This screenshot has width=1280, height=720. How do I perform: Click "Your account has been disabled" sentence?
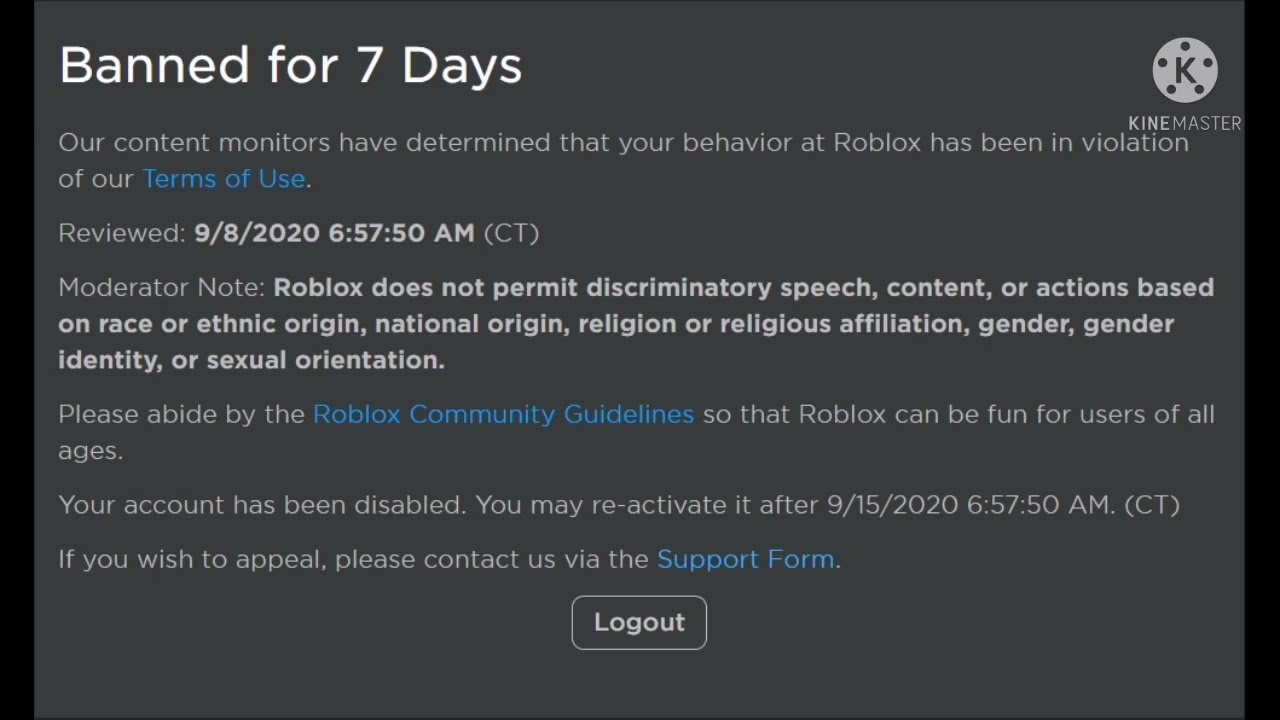262,505
